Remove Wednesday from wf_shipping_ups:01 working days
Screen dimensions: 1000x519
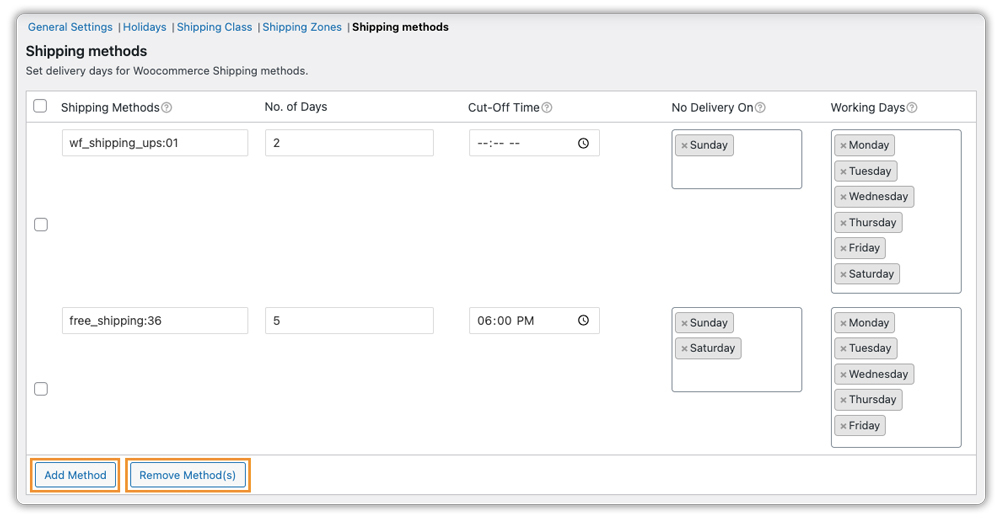(843, 197)
